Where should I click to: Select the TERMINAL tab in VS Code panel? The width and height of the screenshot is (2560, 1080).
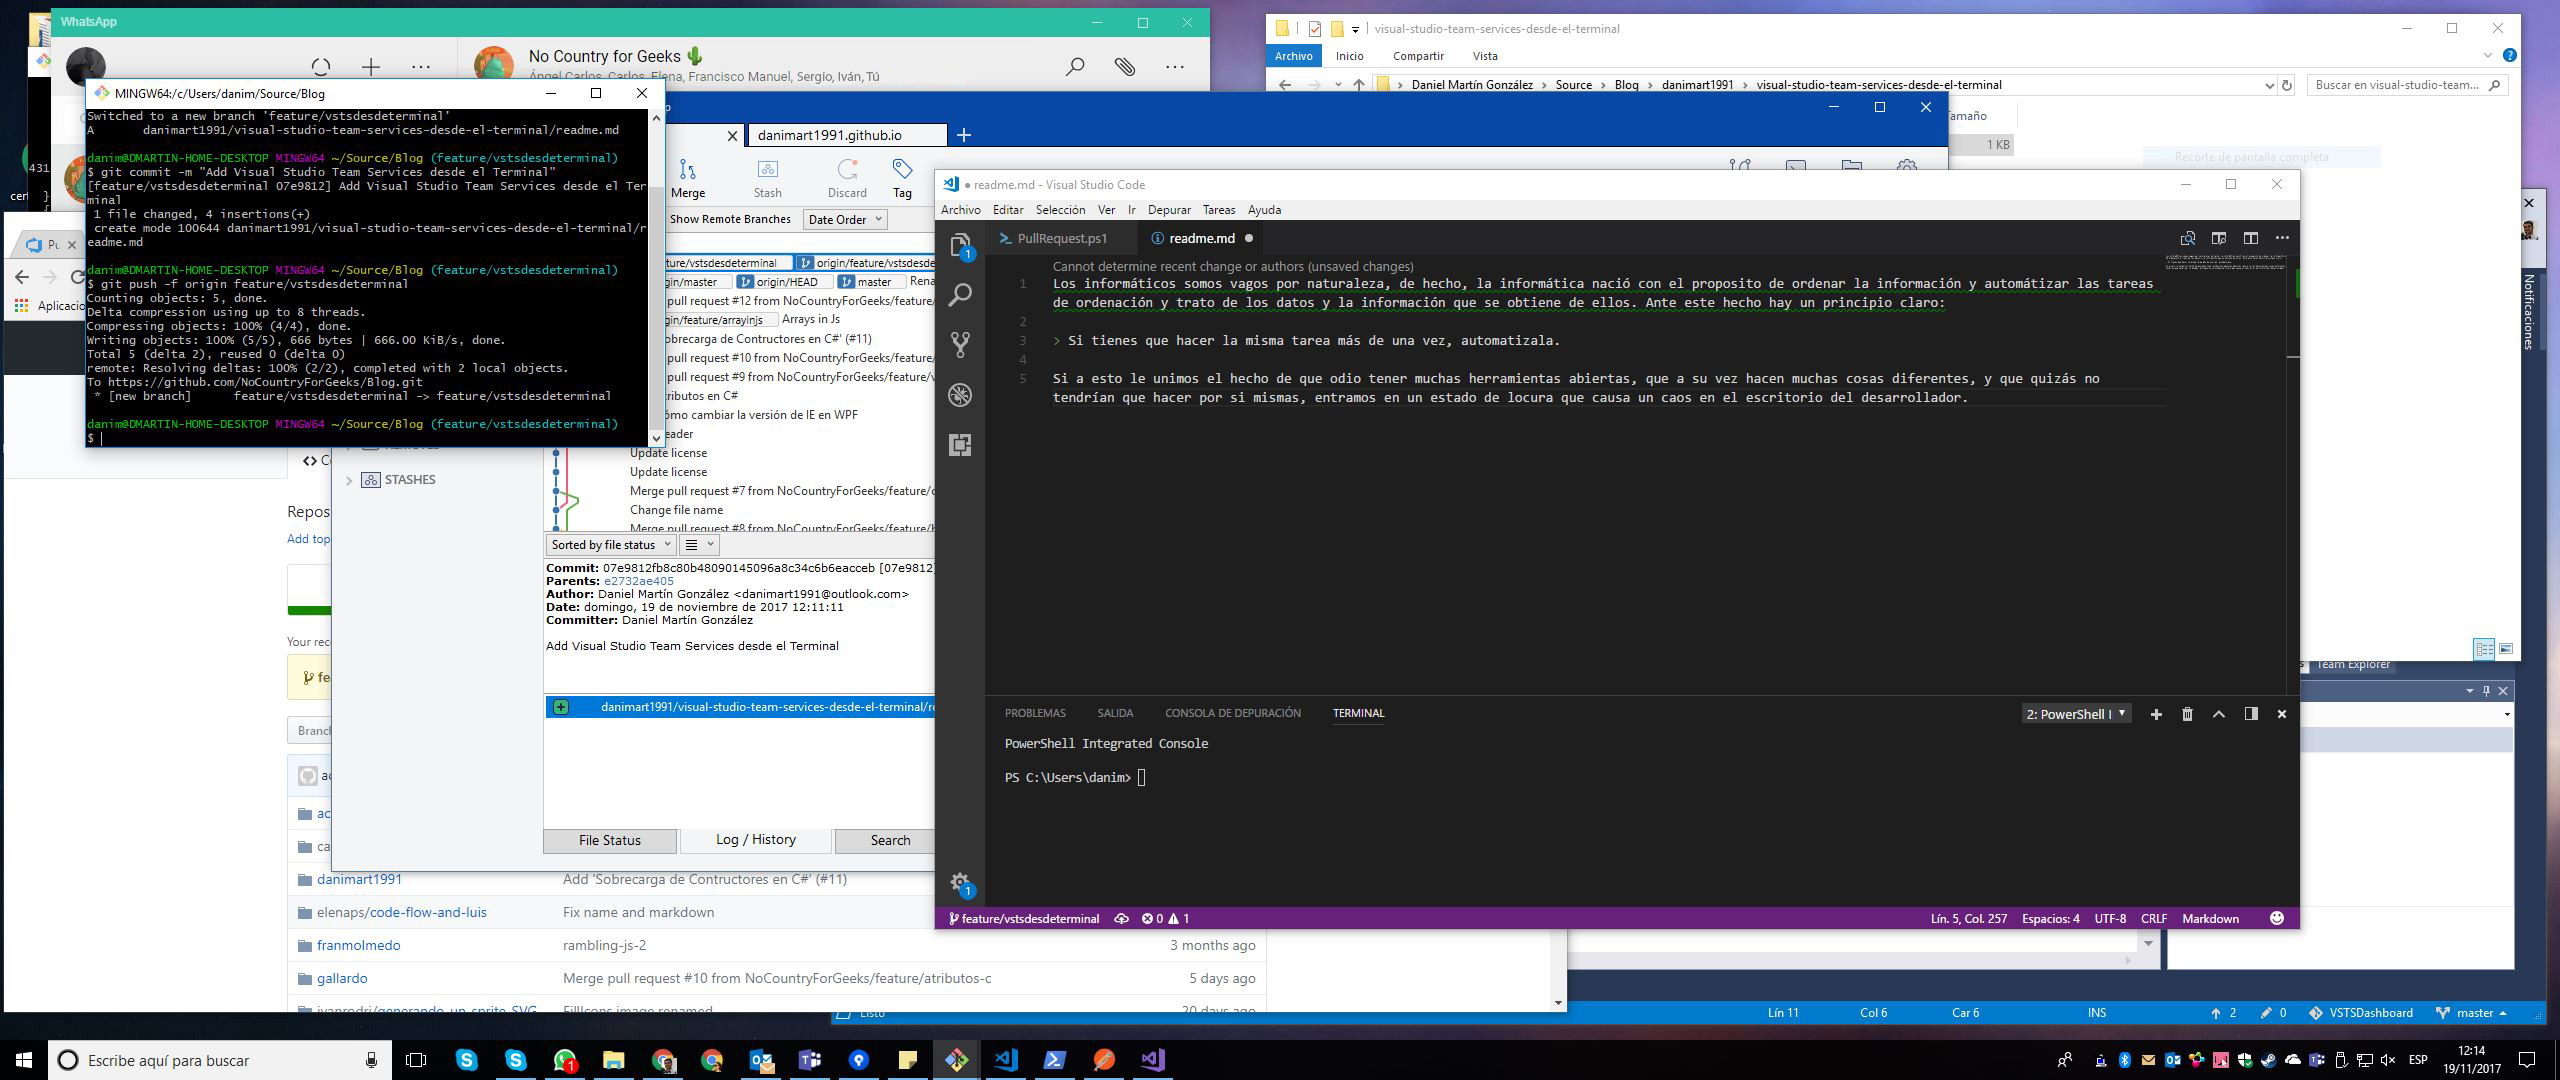(x=1358, y=713)
